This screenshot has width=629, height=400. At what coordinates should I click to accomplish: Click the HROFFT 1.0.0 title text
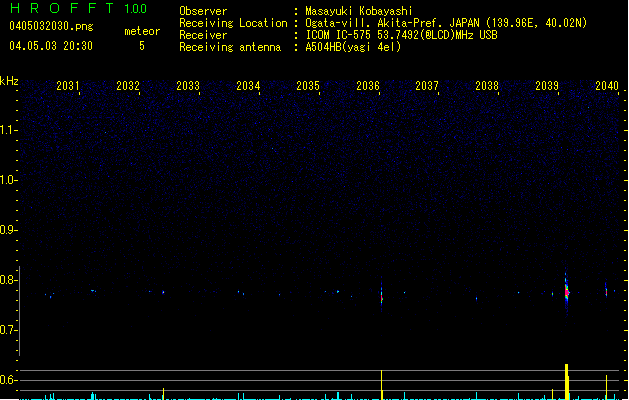(x=79, y=8)
